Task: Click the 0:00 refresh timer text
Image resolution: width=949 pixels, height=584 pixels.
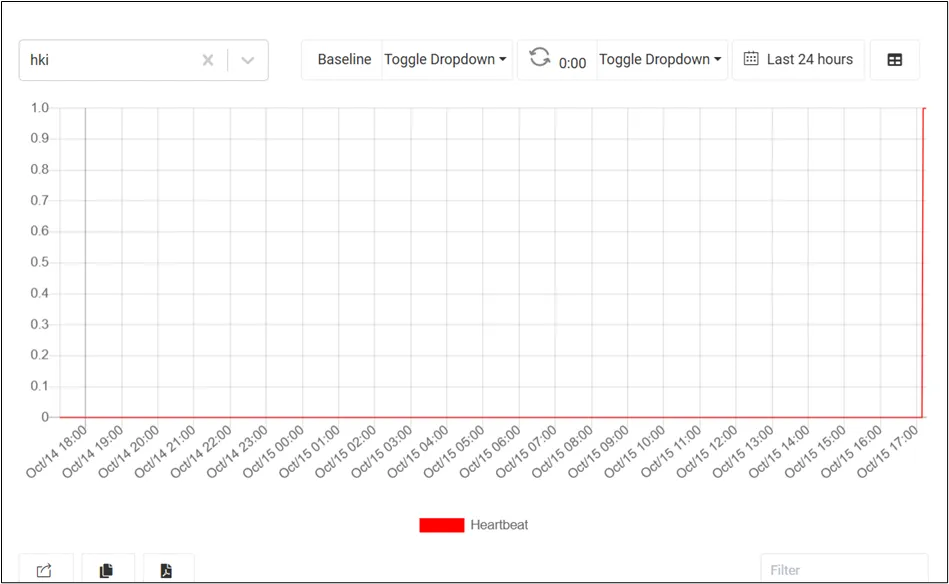Action: (573, 63)
